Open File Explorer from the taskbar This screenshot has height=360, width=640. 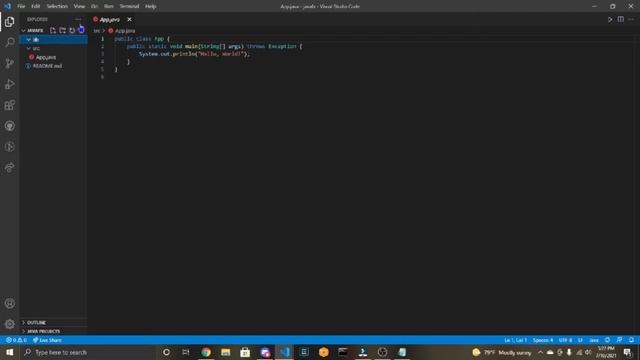pos(225,352)
